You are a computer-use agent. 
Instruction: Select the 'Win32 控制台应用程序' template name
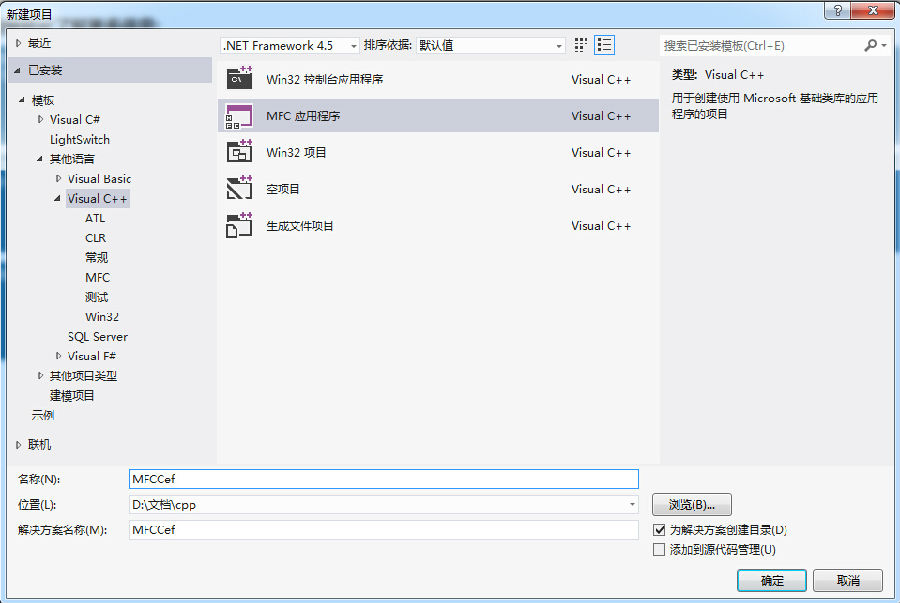325,79
